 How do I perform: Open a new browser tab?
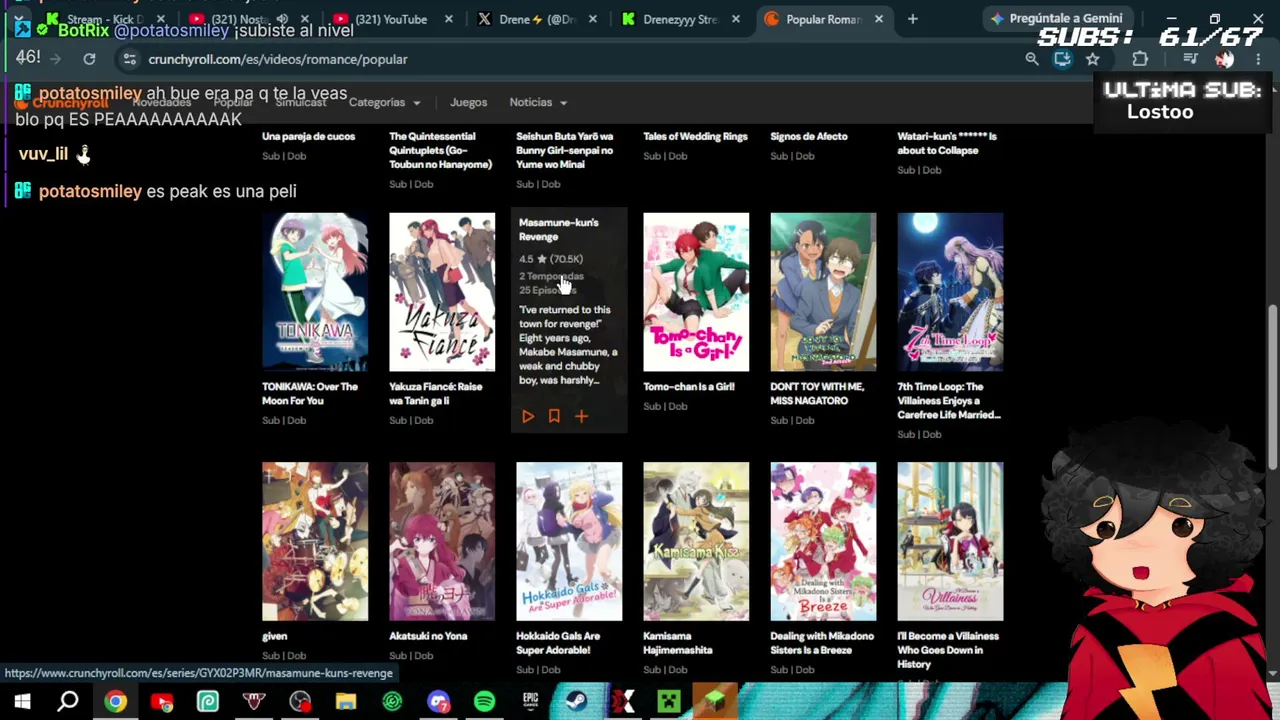pyautogui.click(x=912, y=19)
